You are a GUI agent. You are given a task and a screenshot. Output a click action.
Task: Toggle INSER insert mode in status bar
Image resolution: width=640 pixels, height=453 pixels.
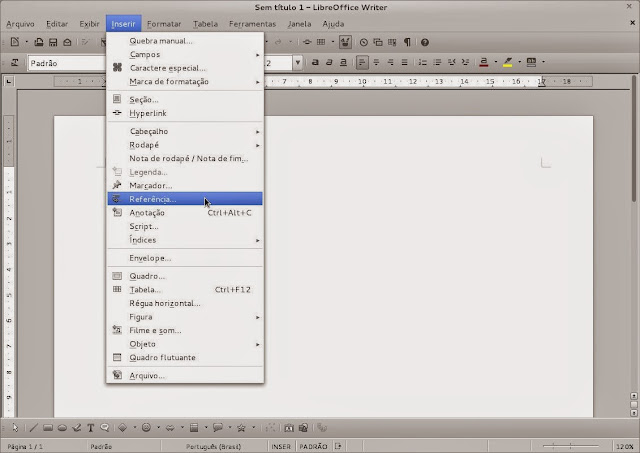coord(281,446)
